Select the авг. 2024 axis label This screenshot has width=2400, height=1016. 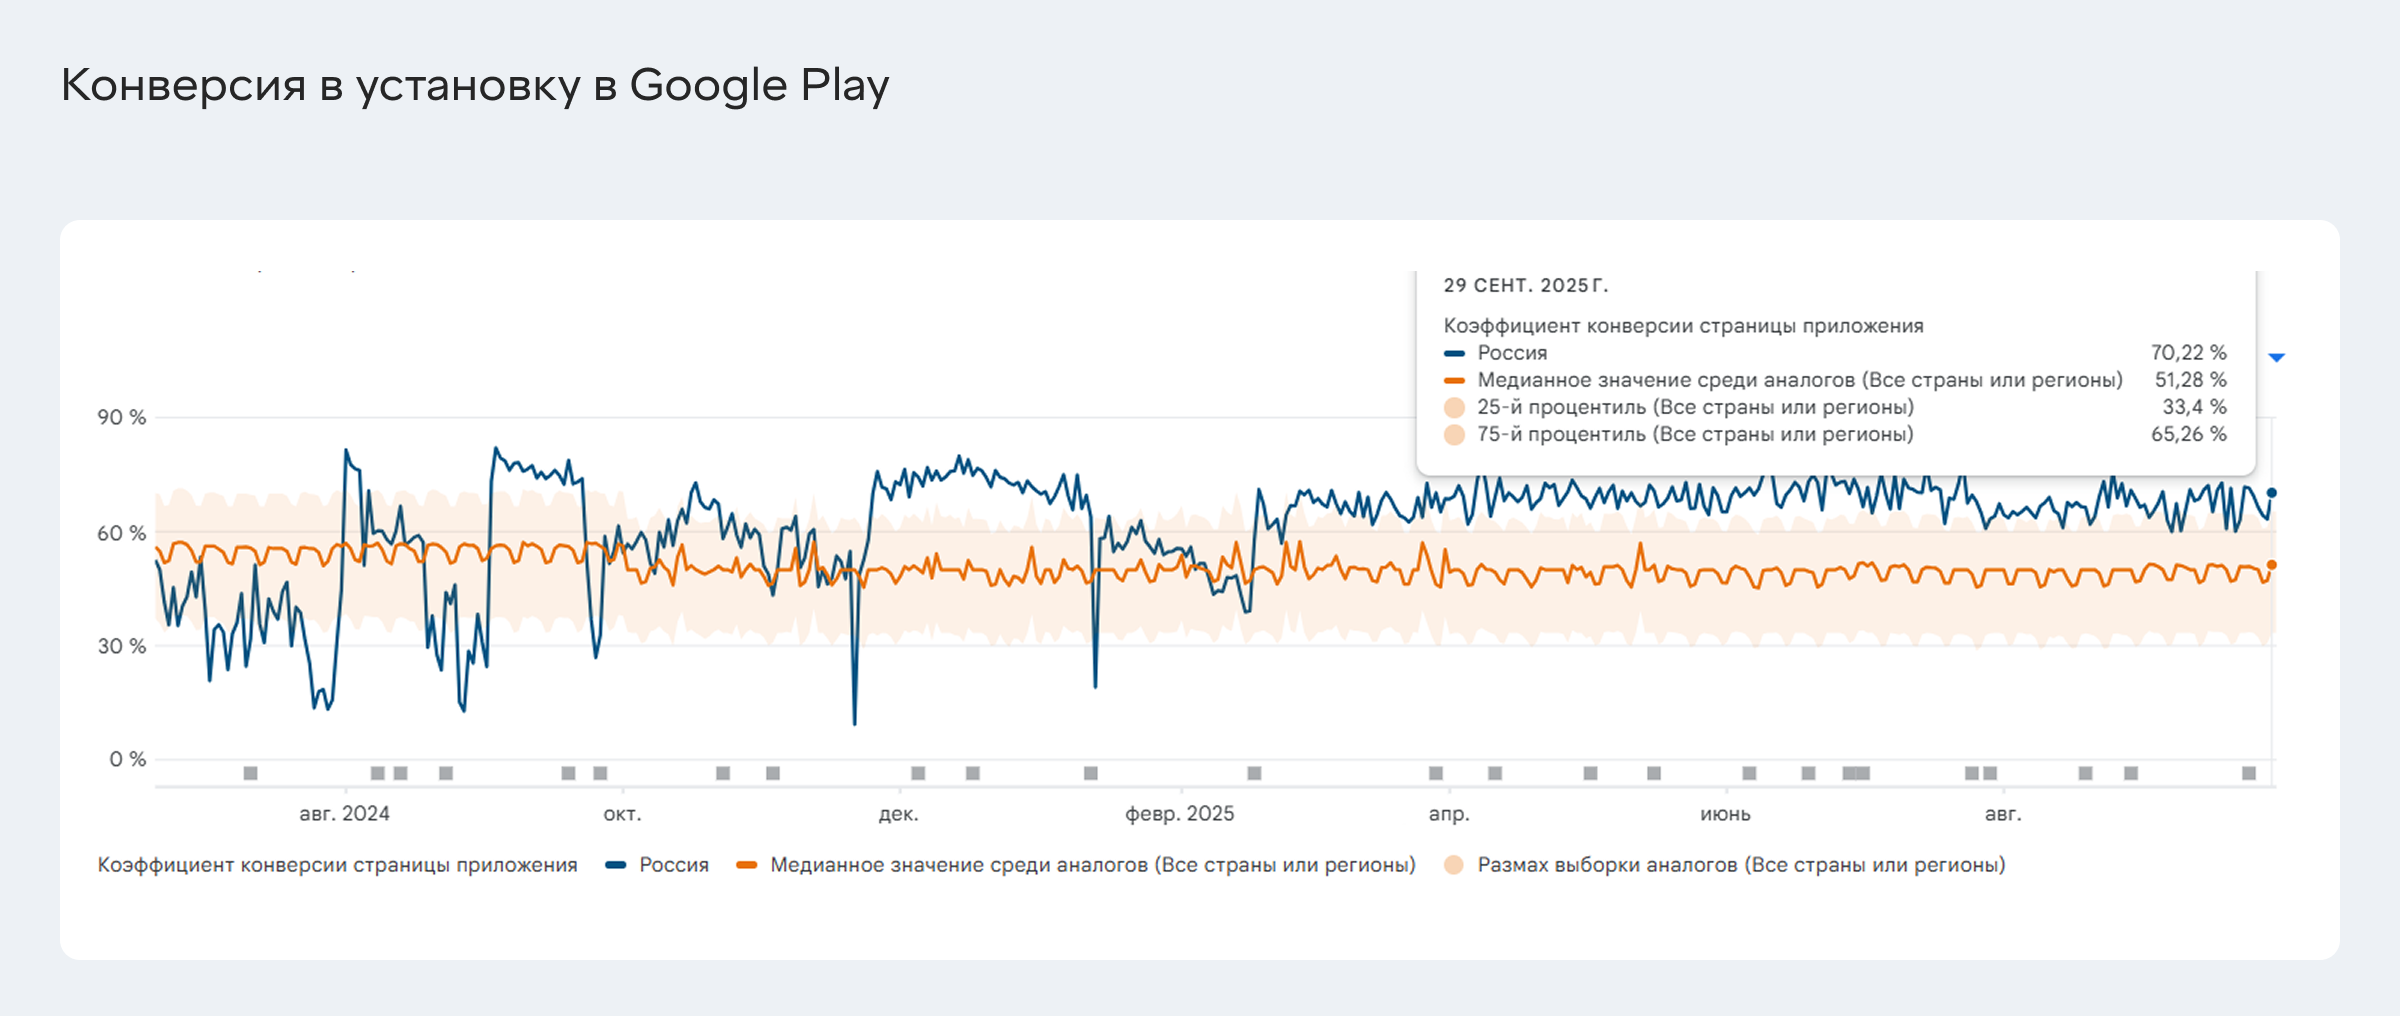[344, 814]
